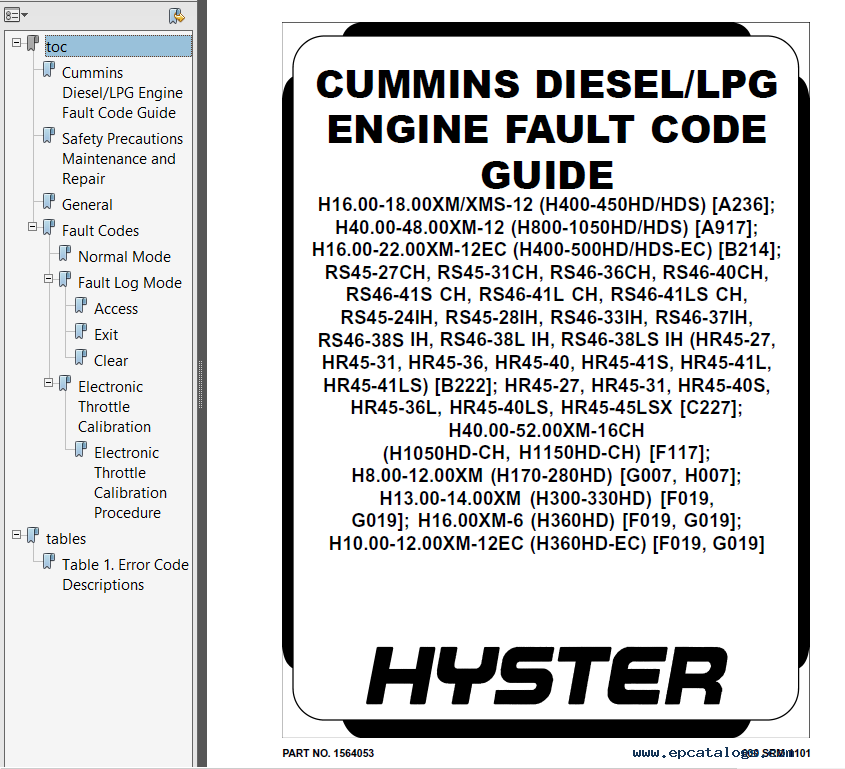Collapse the Electronic Throttle Calibration branch
This screenshot has width=845, height=769.
point(49,383)
